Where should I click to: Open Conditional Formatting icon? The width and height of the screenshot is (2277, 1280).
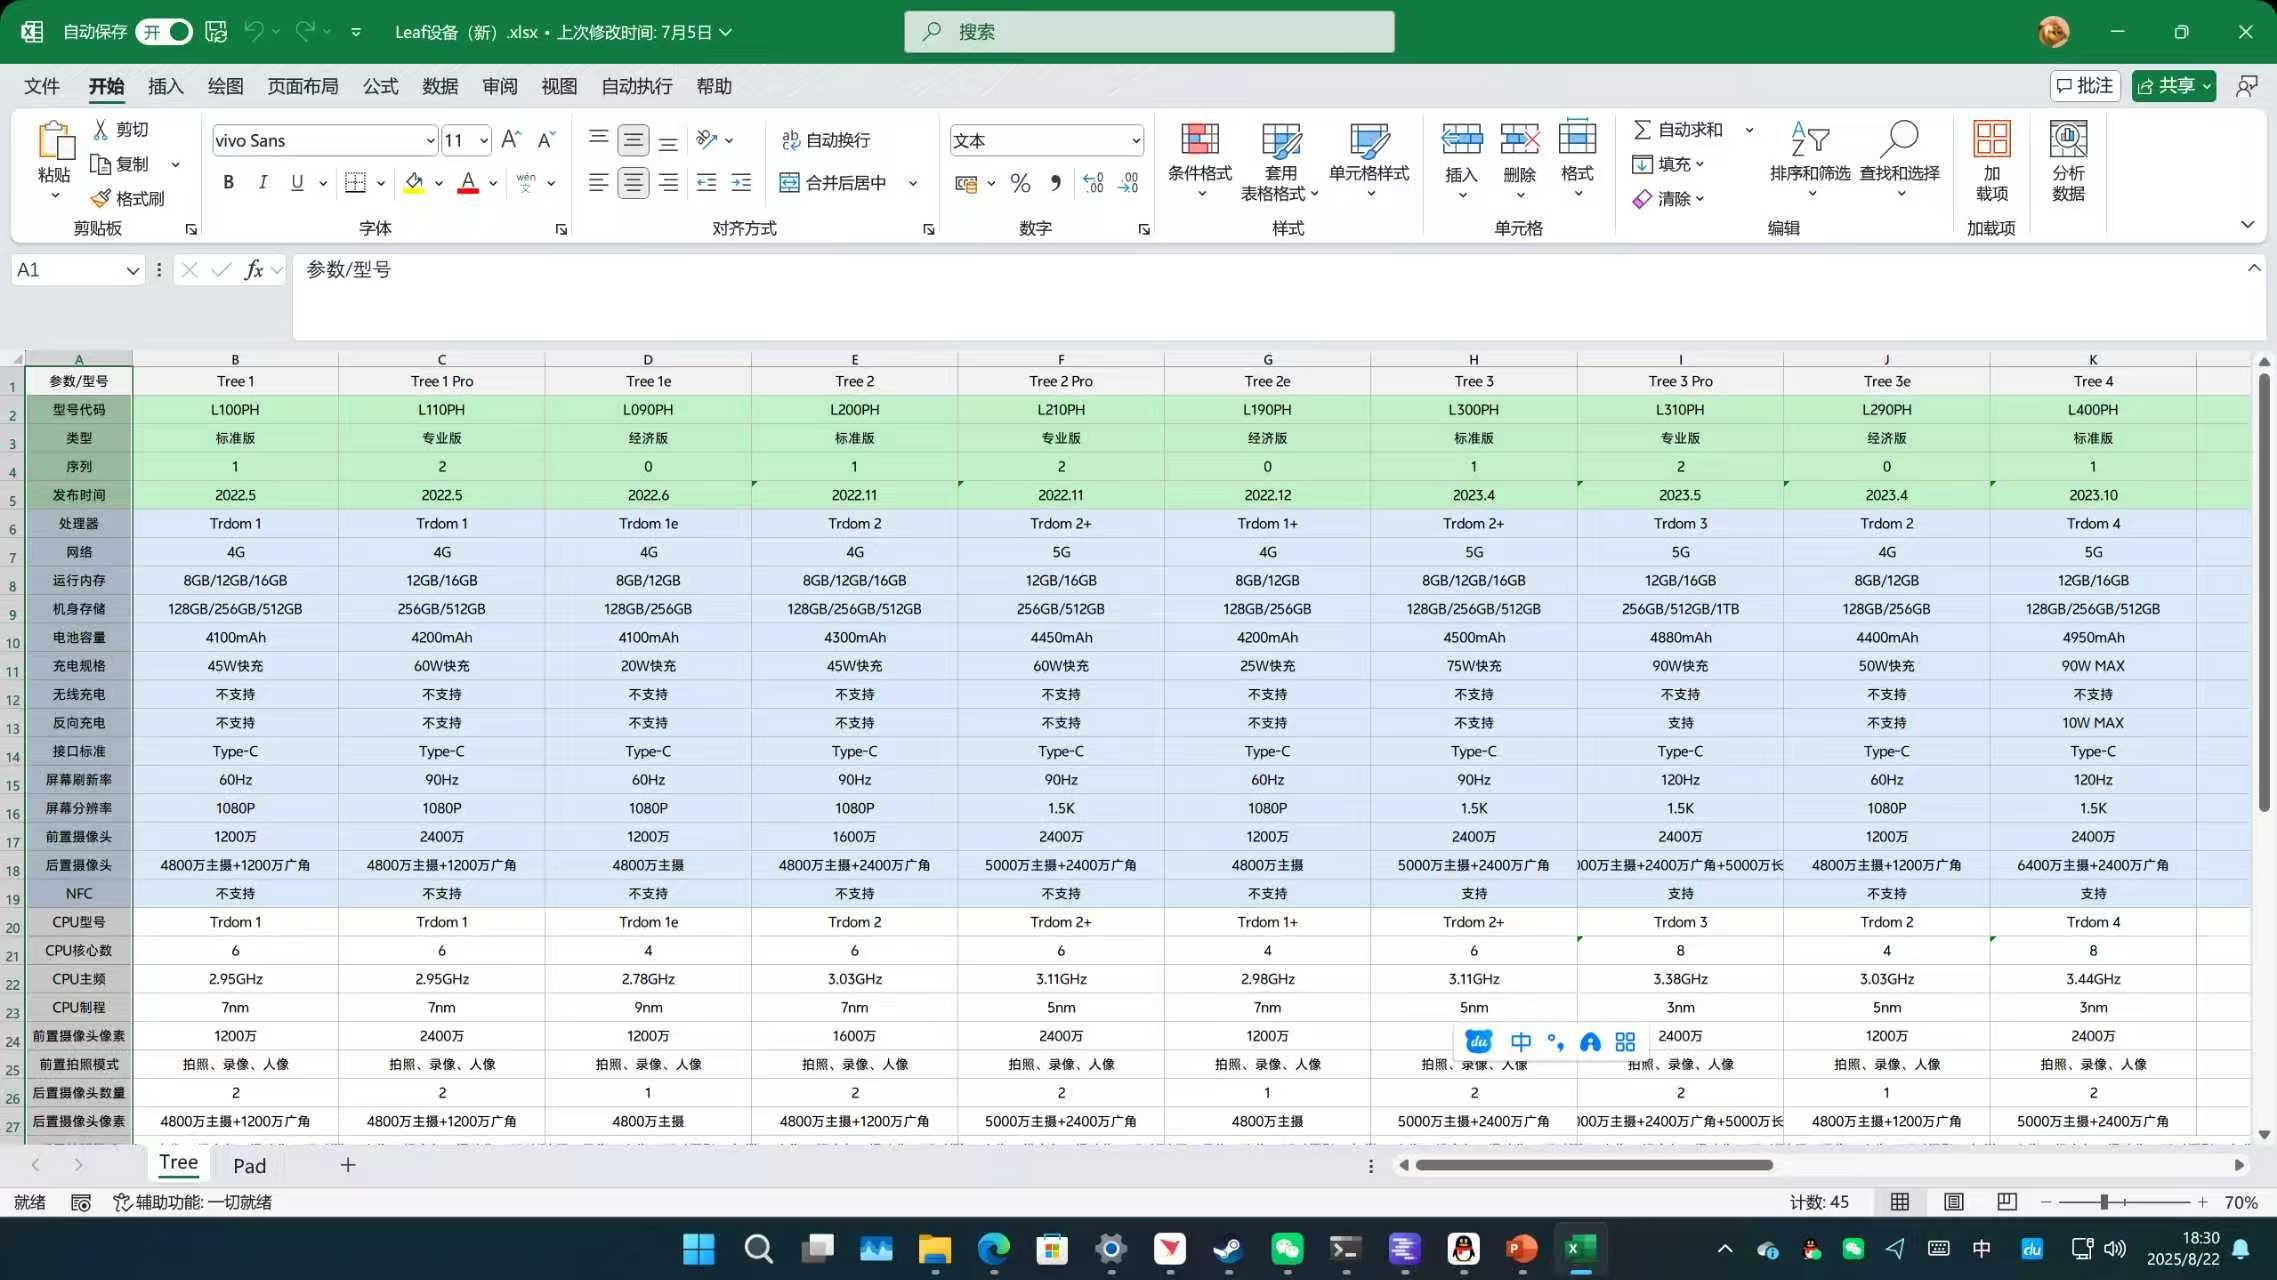tap(1199, 139)
